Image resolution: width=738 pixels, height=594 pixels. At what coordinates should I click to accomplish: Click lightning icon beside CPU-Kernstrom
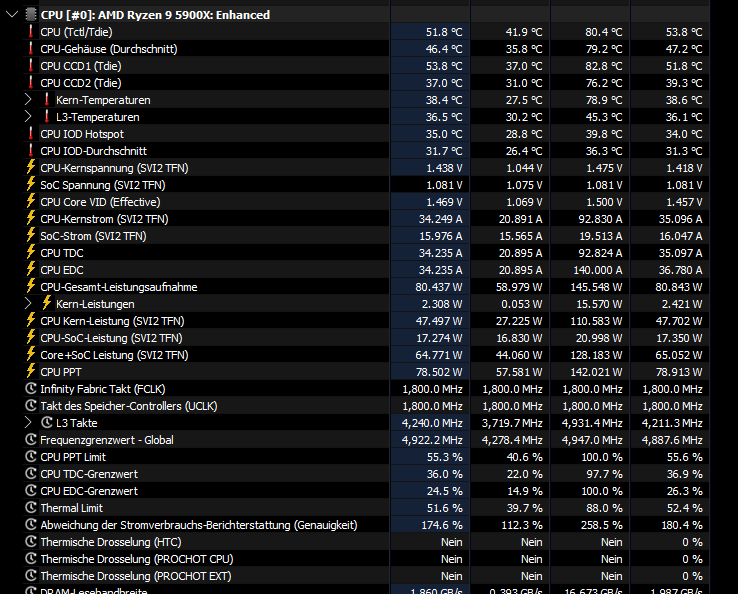coord(31,218)
